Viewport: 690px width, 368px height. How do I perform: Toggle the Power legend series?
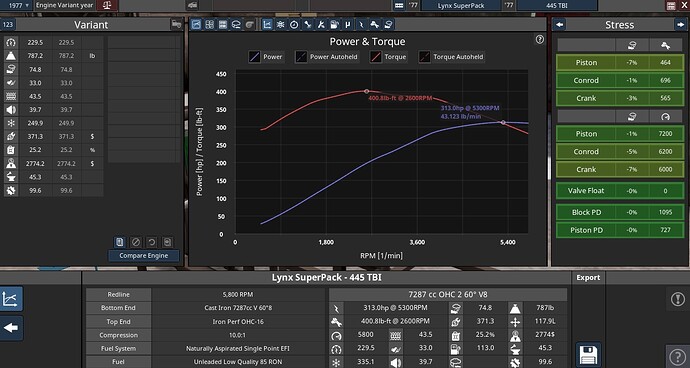click(x=266, y=57)
